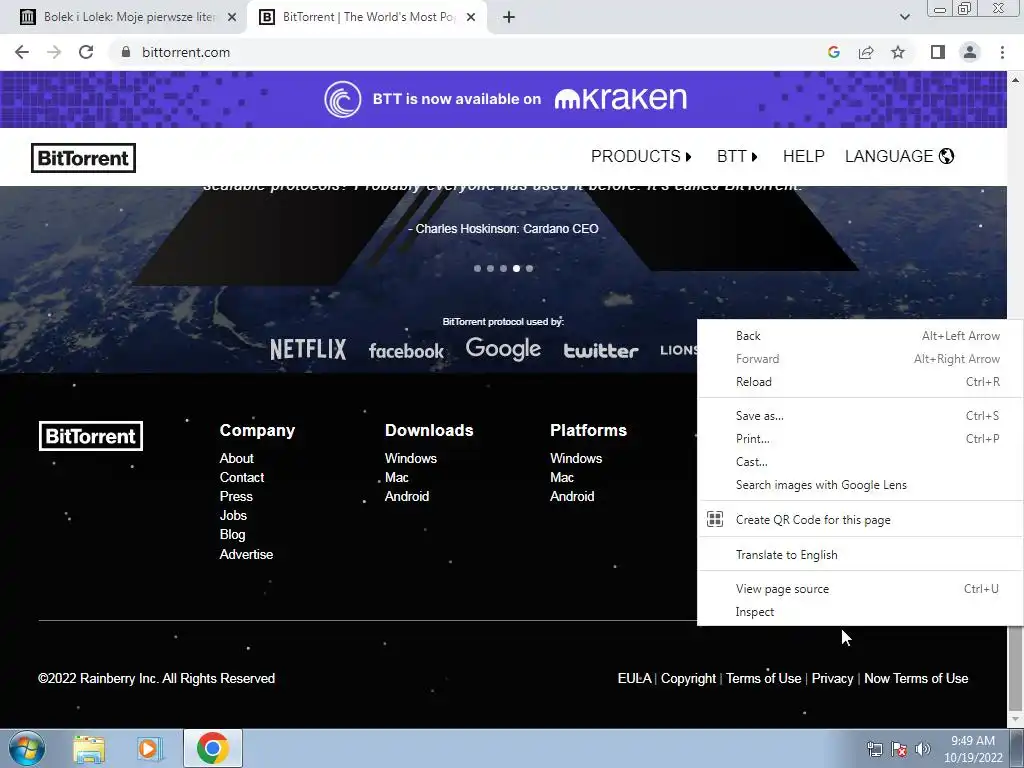Image resolution: width=1024 pixels, height=768 pixels.
Task: Close the Bolek i Lolek tab
Action: click(232, 18)
